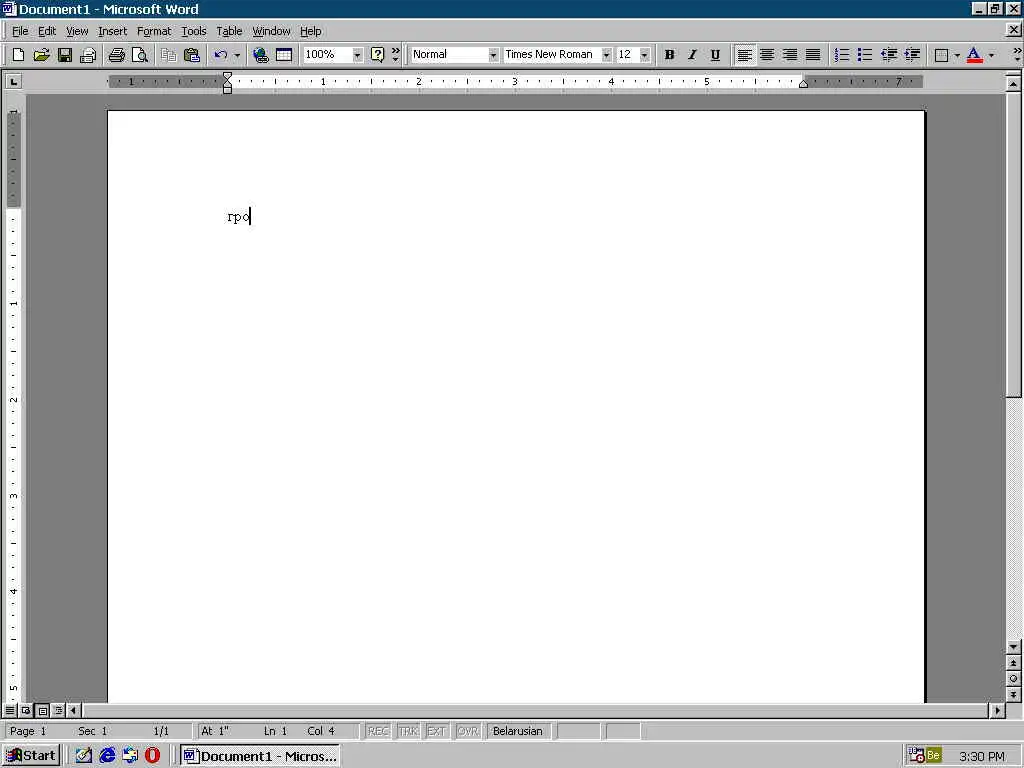The height and width of the screenshot is (768, 1024).
Task: Open the Zoom 100% dropdown
Action: click(357, 55)
